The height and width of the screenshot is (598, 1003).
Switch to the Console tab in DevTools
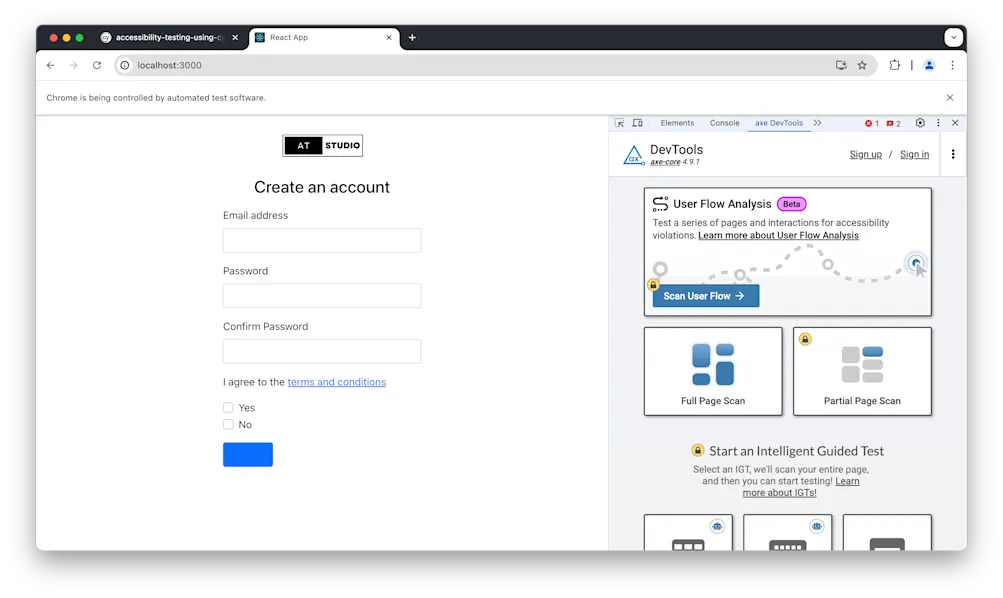coord(724,123)
